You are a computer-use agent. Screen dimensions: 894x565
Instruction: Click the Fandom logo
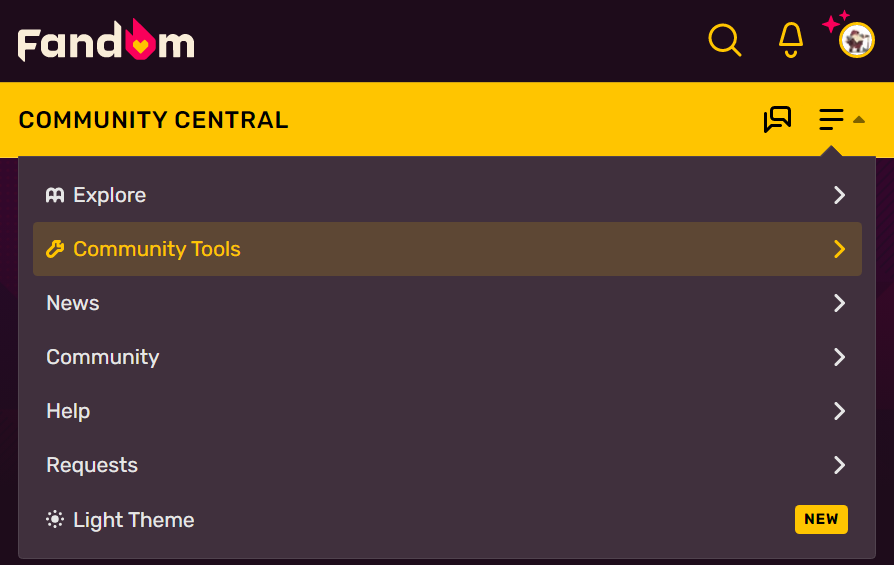tap(106, 40)
